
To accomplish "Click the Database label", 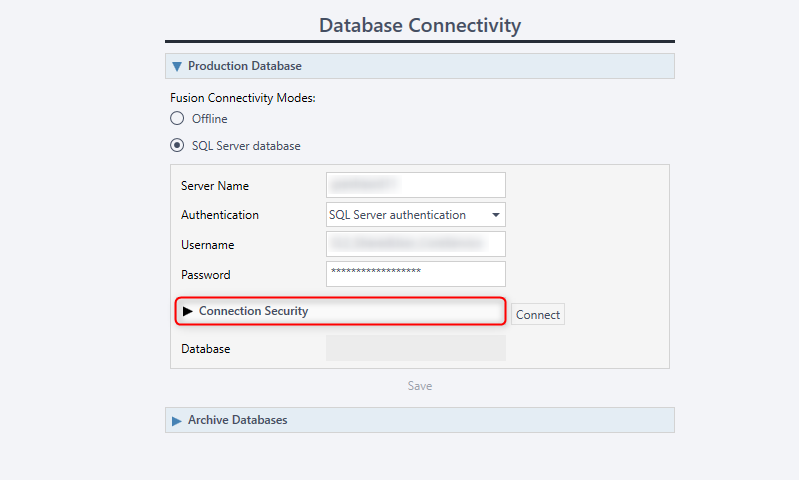I will click(x=205, y=349).
